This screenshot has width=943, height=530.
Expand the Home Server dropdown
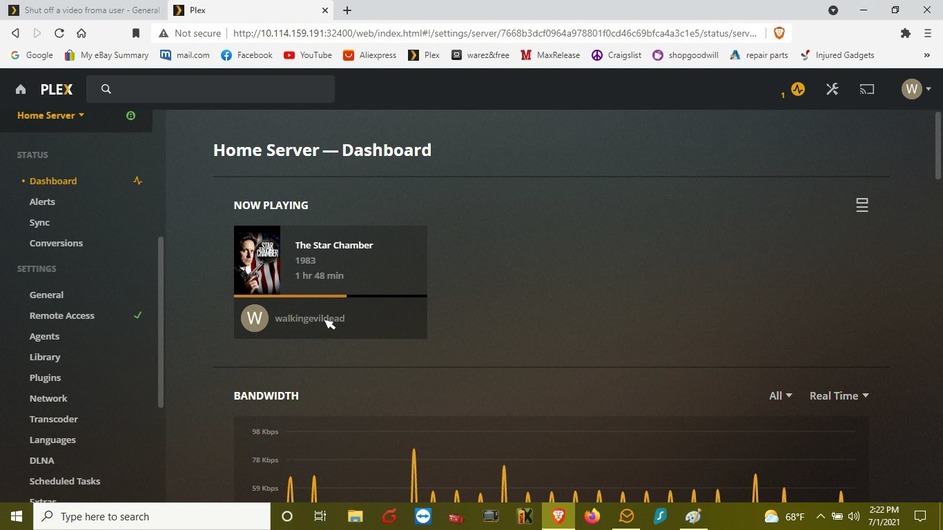click(51, 115)
